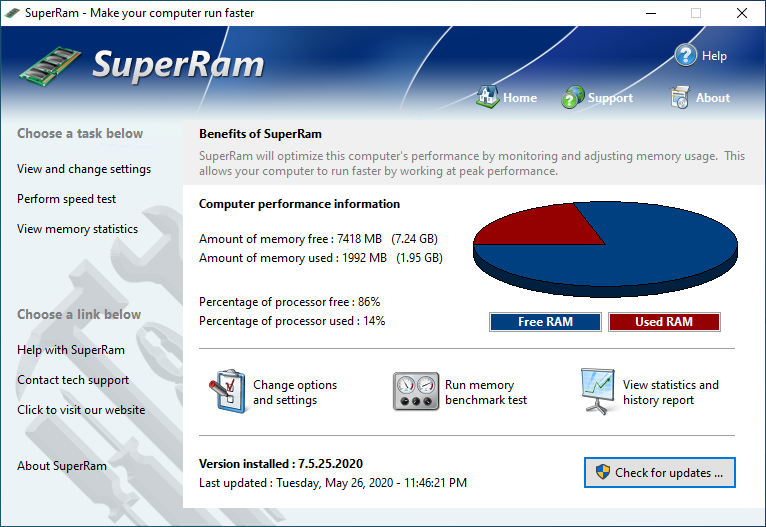766x527 pixels.
Task: Open the About tab label
Action: click(x=713, y=98)
